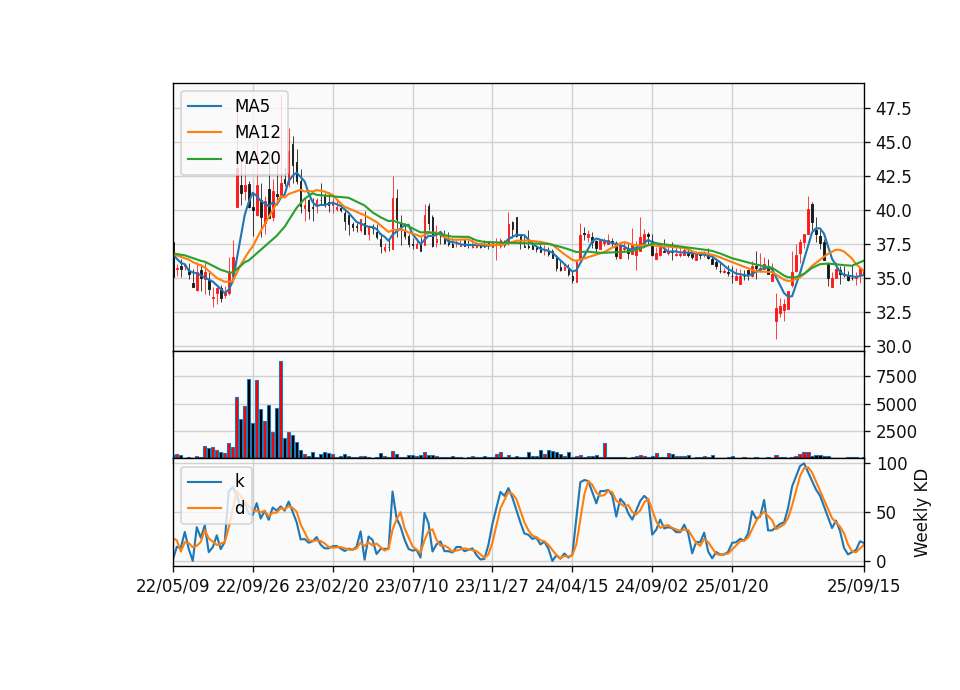Click the tallest volume bar
Viewport: 960px width, 690px height.
point(281,410)
